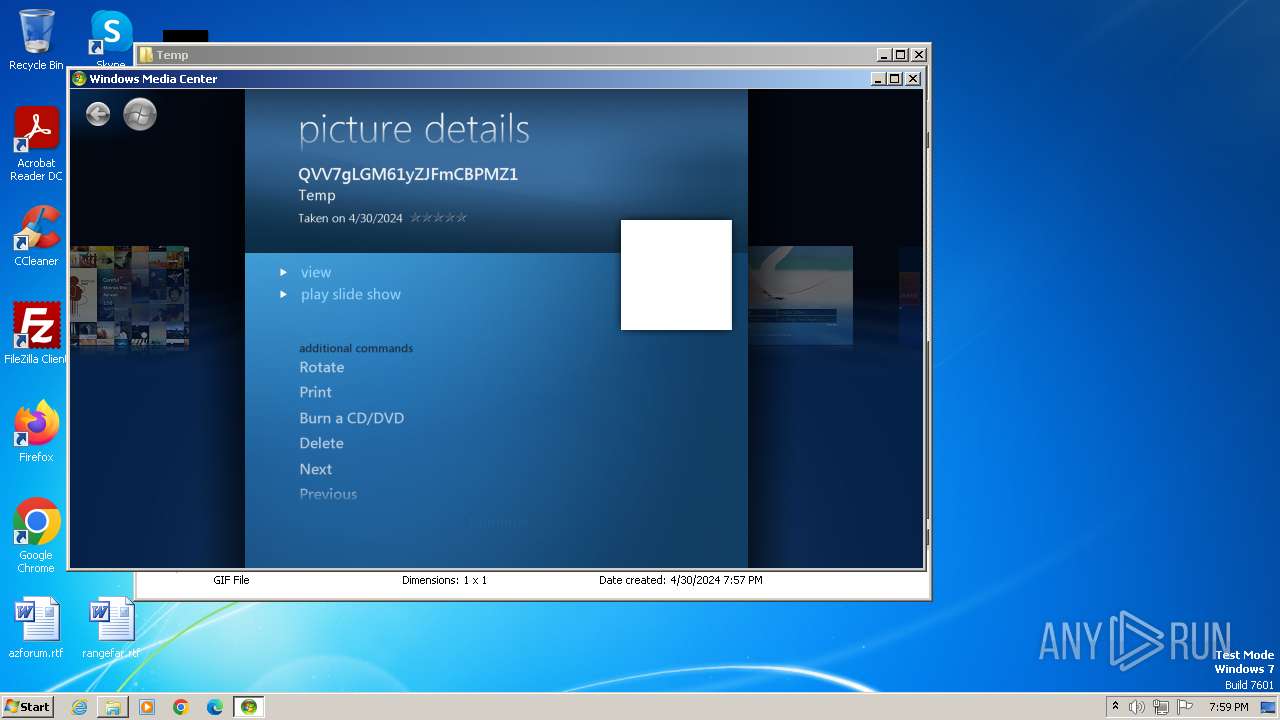The width and height of the screenshot is (1280, 720).
Task: Open Microsoft Edge from taskbar
Action: [215, 707]
